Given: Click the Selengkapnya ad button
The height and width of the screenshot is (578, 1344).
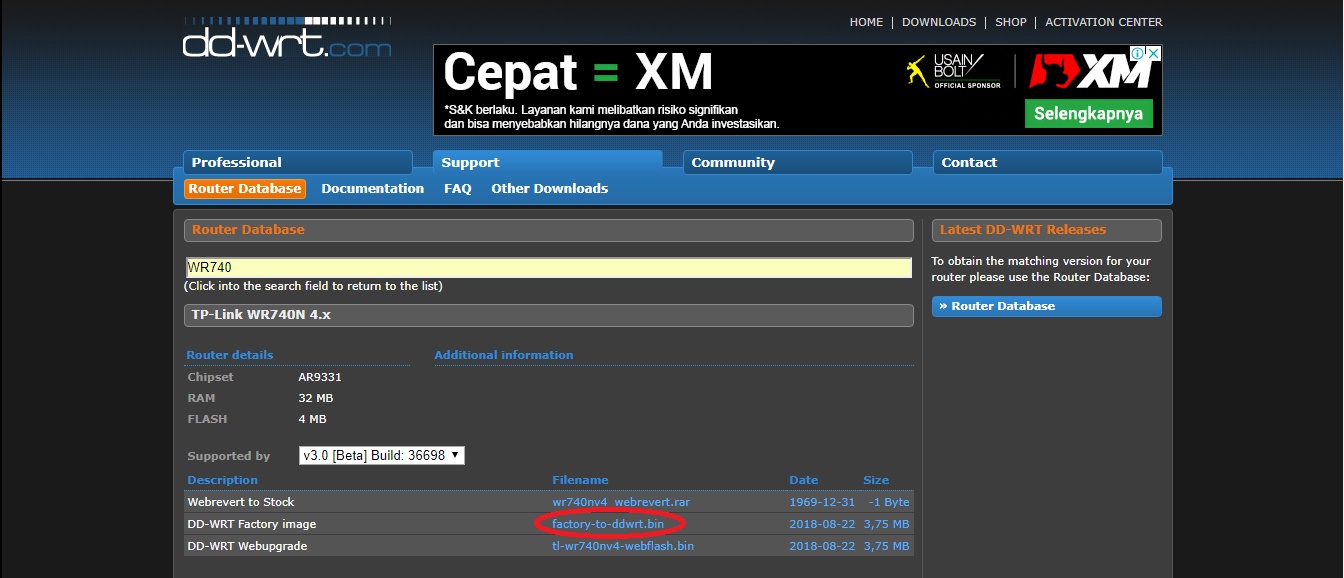Looking at the screenshot, I should (x=1089, y=113).
